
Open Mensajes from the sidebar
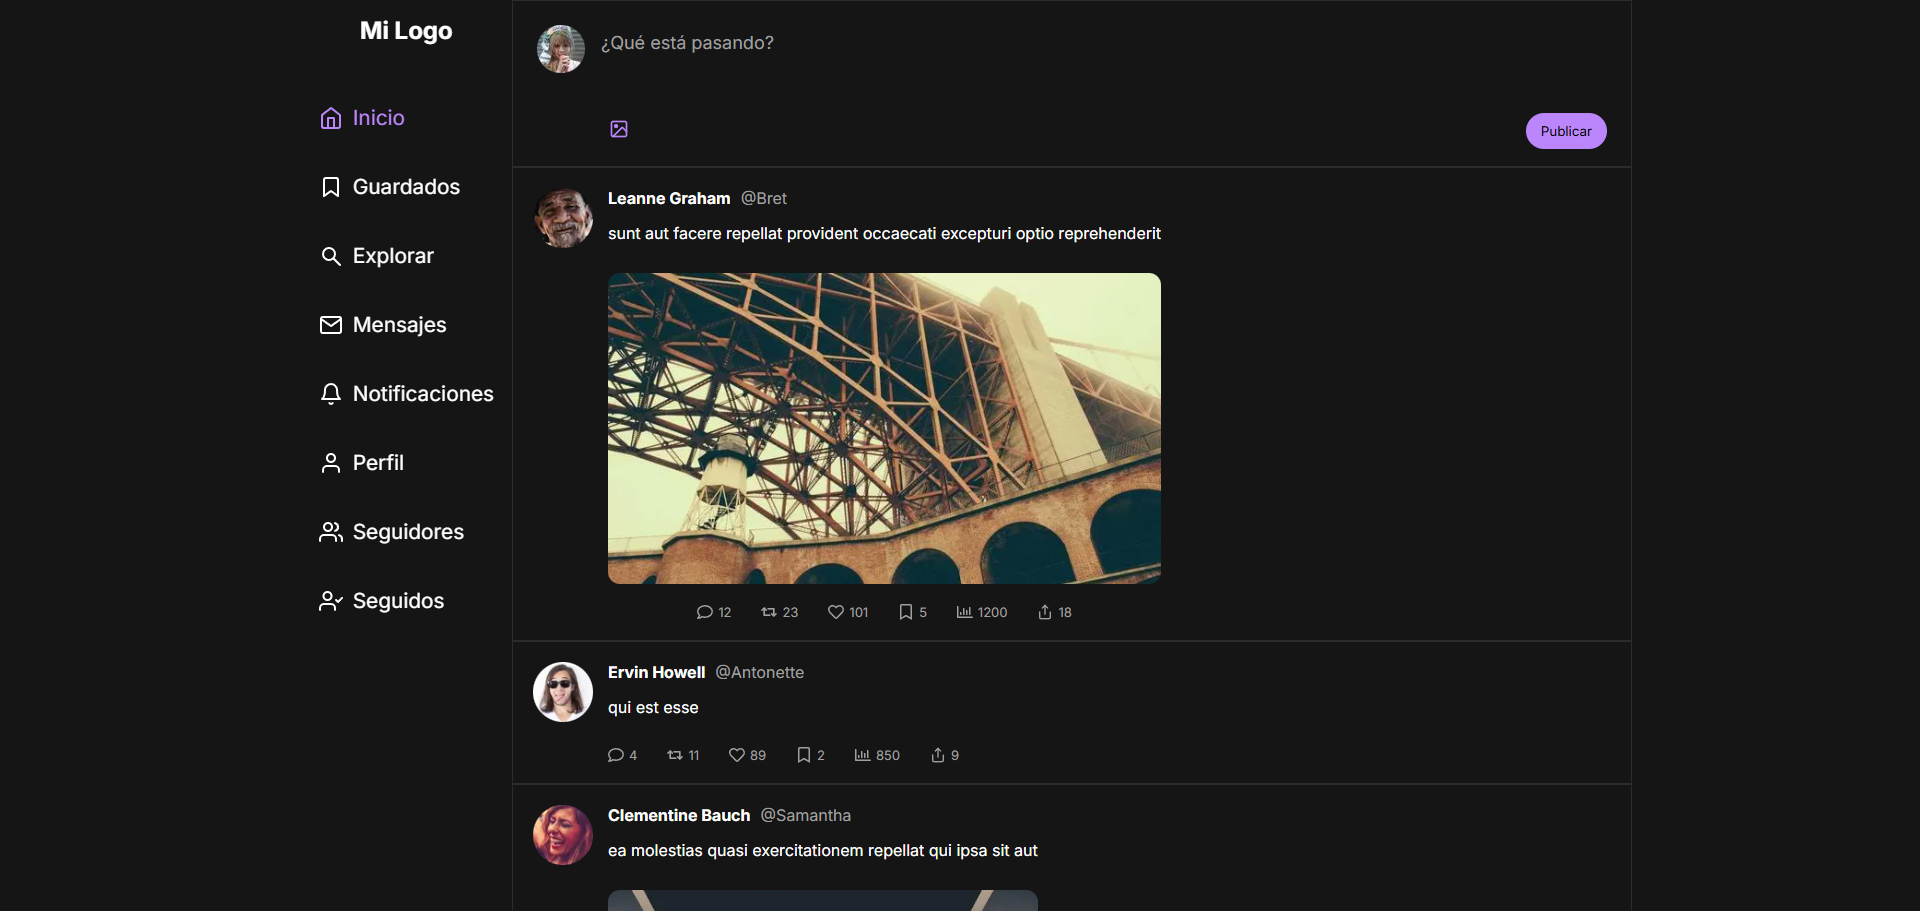point(383,325)
